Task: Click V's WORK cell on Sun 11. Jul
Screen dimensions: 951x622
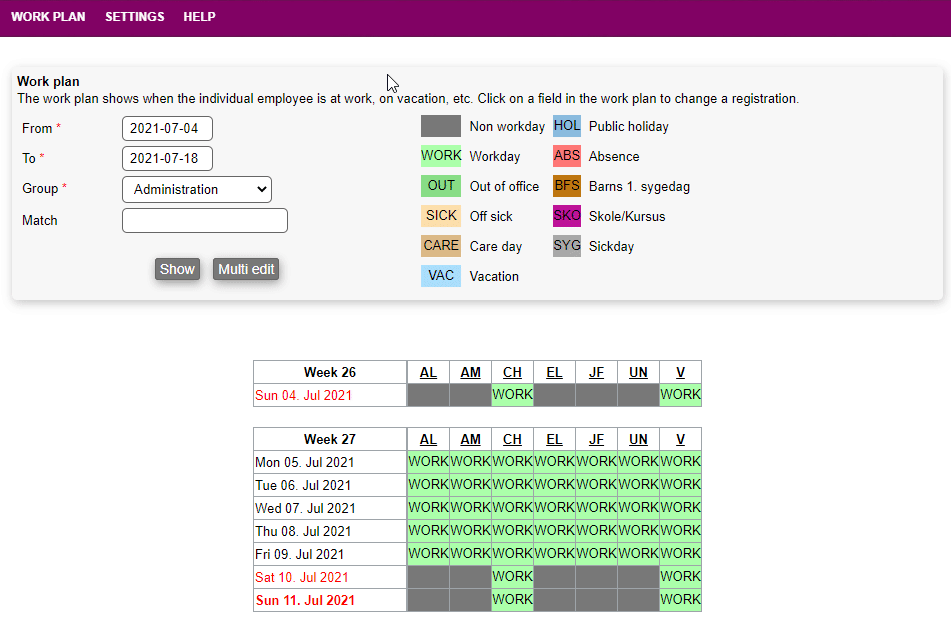Action: tap(680, 600)
